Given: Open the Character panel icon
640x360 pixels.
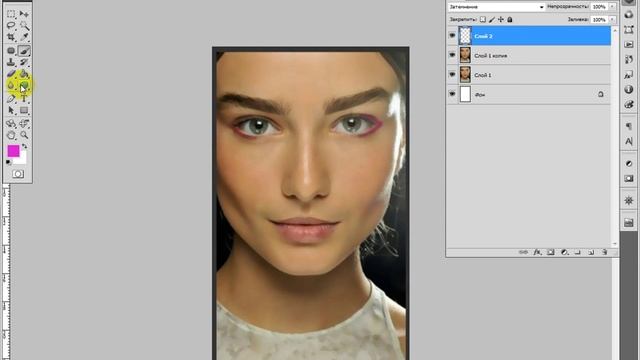Looking at the screenshot, I should tap(629, 141).
